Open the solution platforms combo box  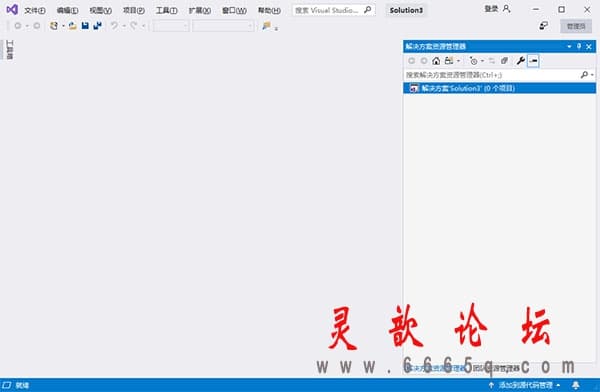[223, 26]
